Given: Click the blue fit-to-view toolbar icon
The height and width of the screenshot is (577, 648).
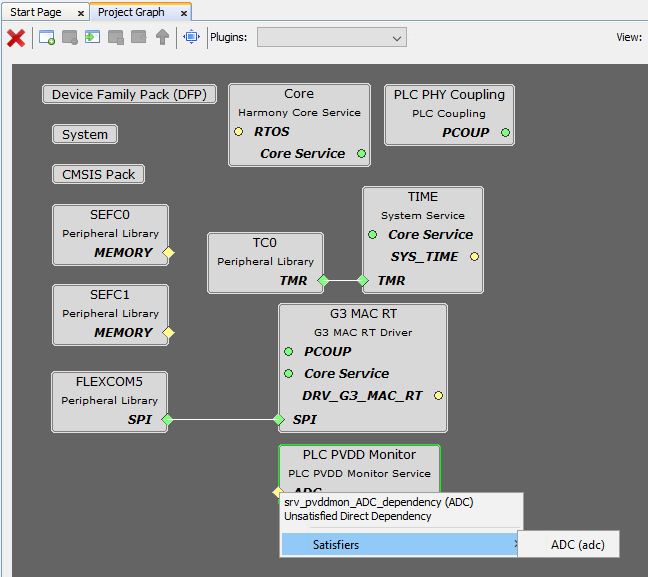Looking at the screenshot, I should (x=191, y=37).
